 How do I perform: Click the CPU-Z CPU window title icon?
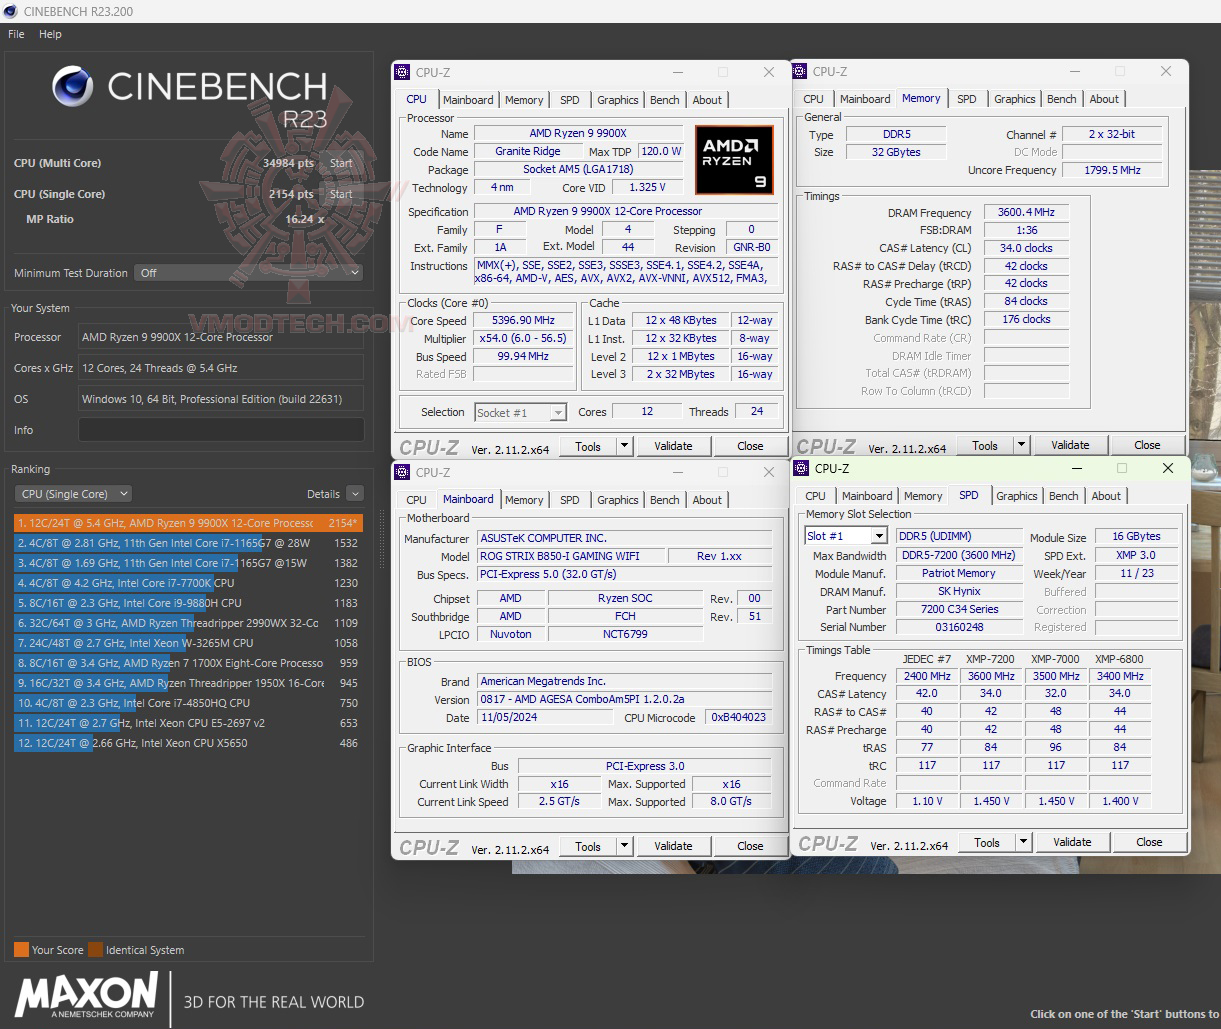pos(402,72)
